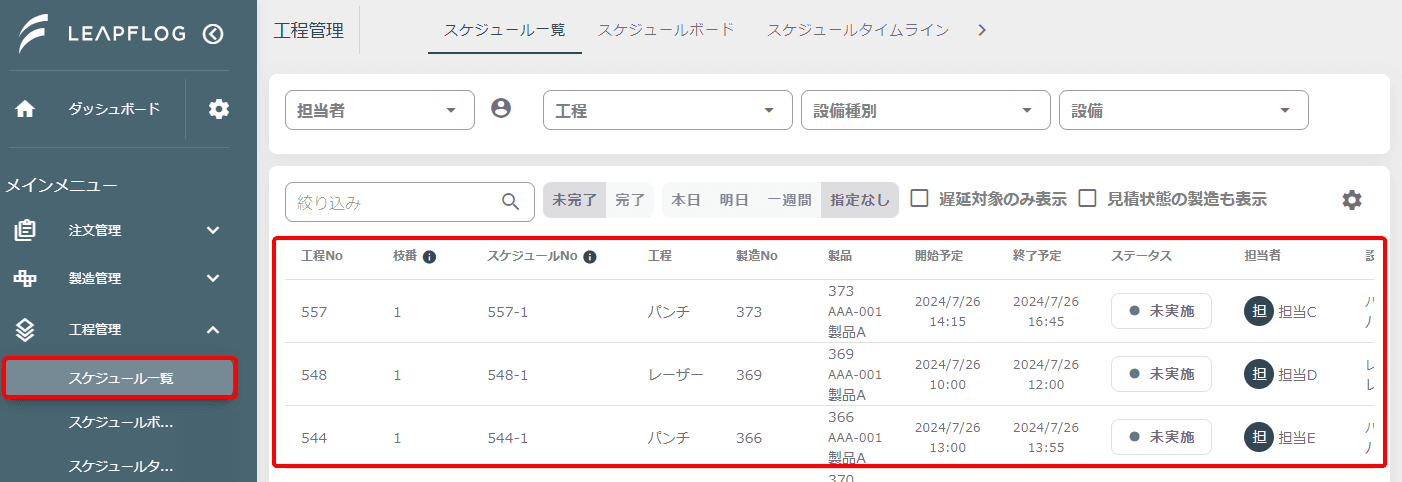
Task: Click the search magnifier icon in 絞り込み
Action: (x=511, y=201)
